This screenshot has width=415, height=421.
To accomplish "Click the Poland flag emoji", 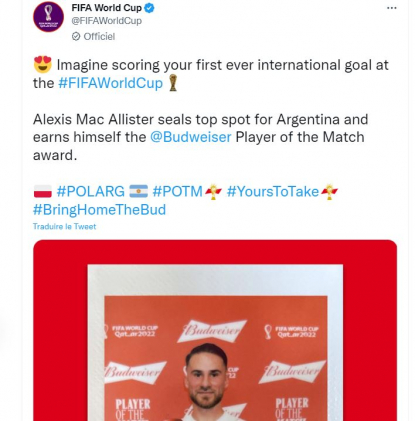I will (x=43, y=192).
